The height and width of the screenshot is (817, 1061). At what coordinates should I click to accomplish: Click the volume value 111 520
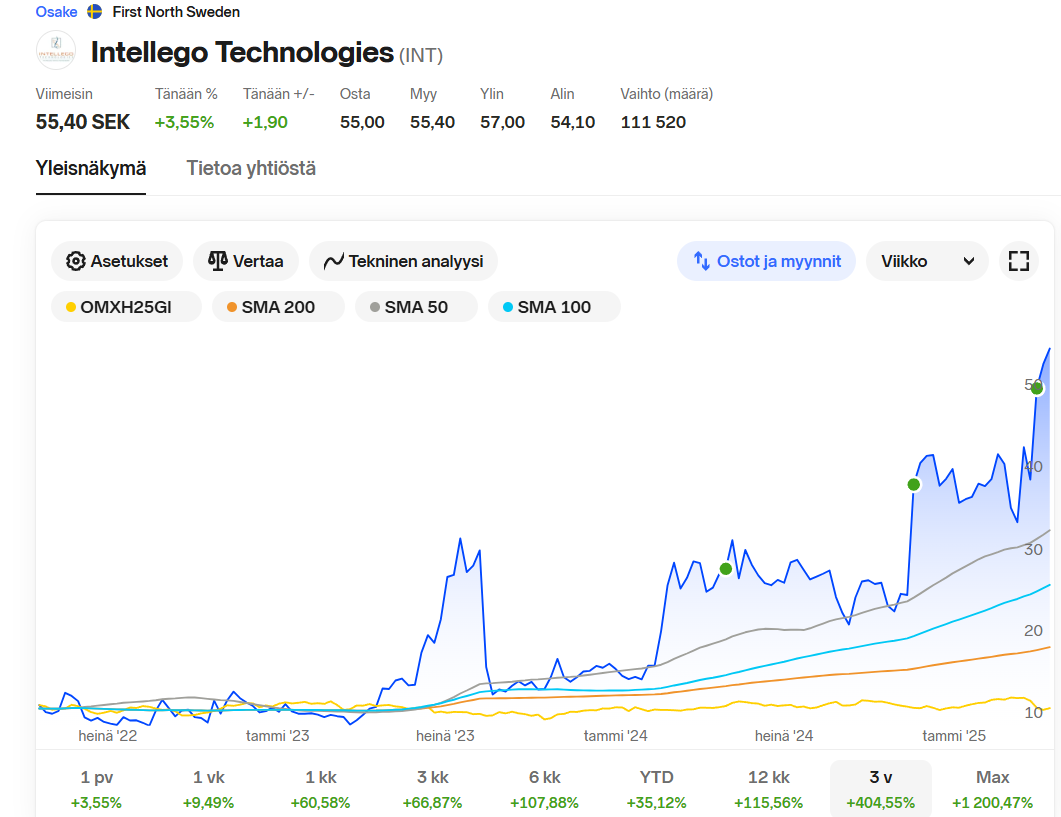(654, 123)
